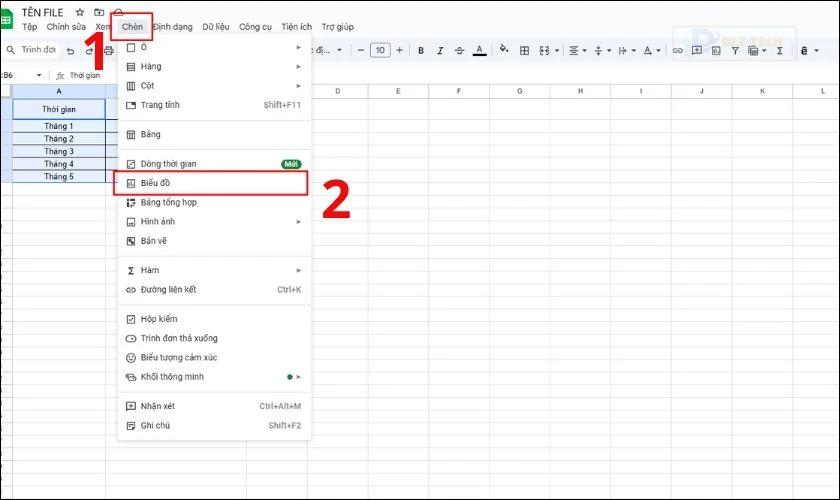Open the Trợ giúp menu
The width and height of the screenshot is (840, 500).
tap(338, 27)
